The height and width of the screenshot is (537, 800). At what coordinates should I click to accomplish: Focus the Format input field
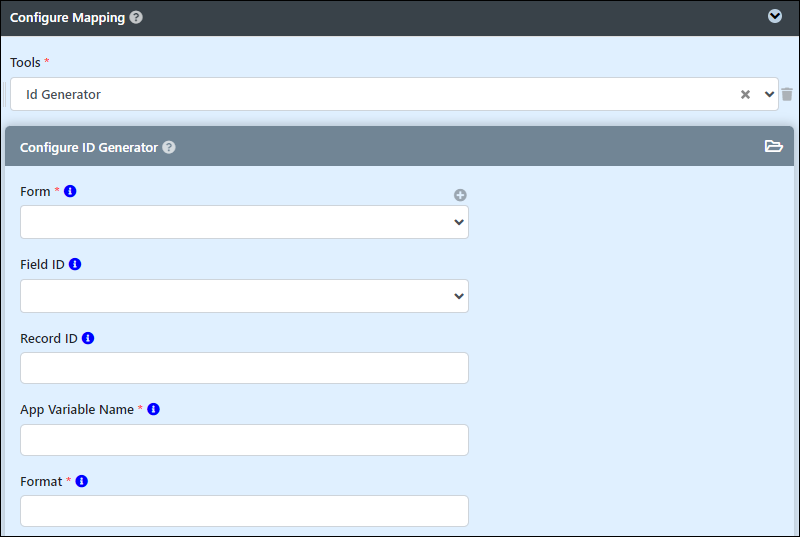pos(244,511)
